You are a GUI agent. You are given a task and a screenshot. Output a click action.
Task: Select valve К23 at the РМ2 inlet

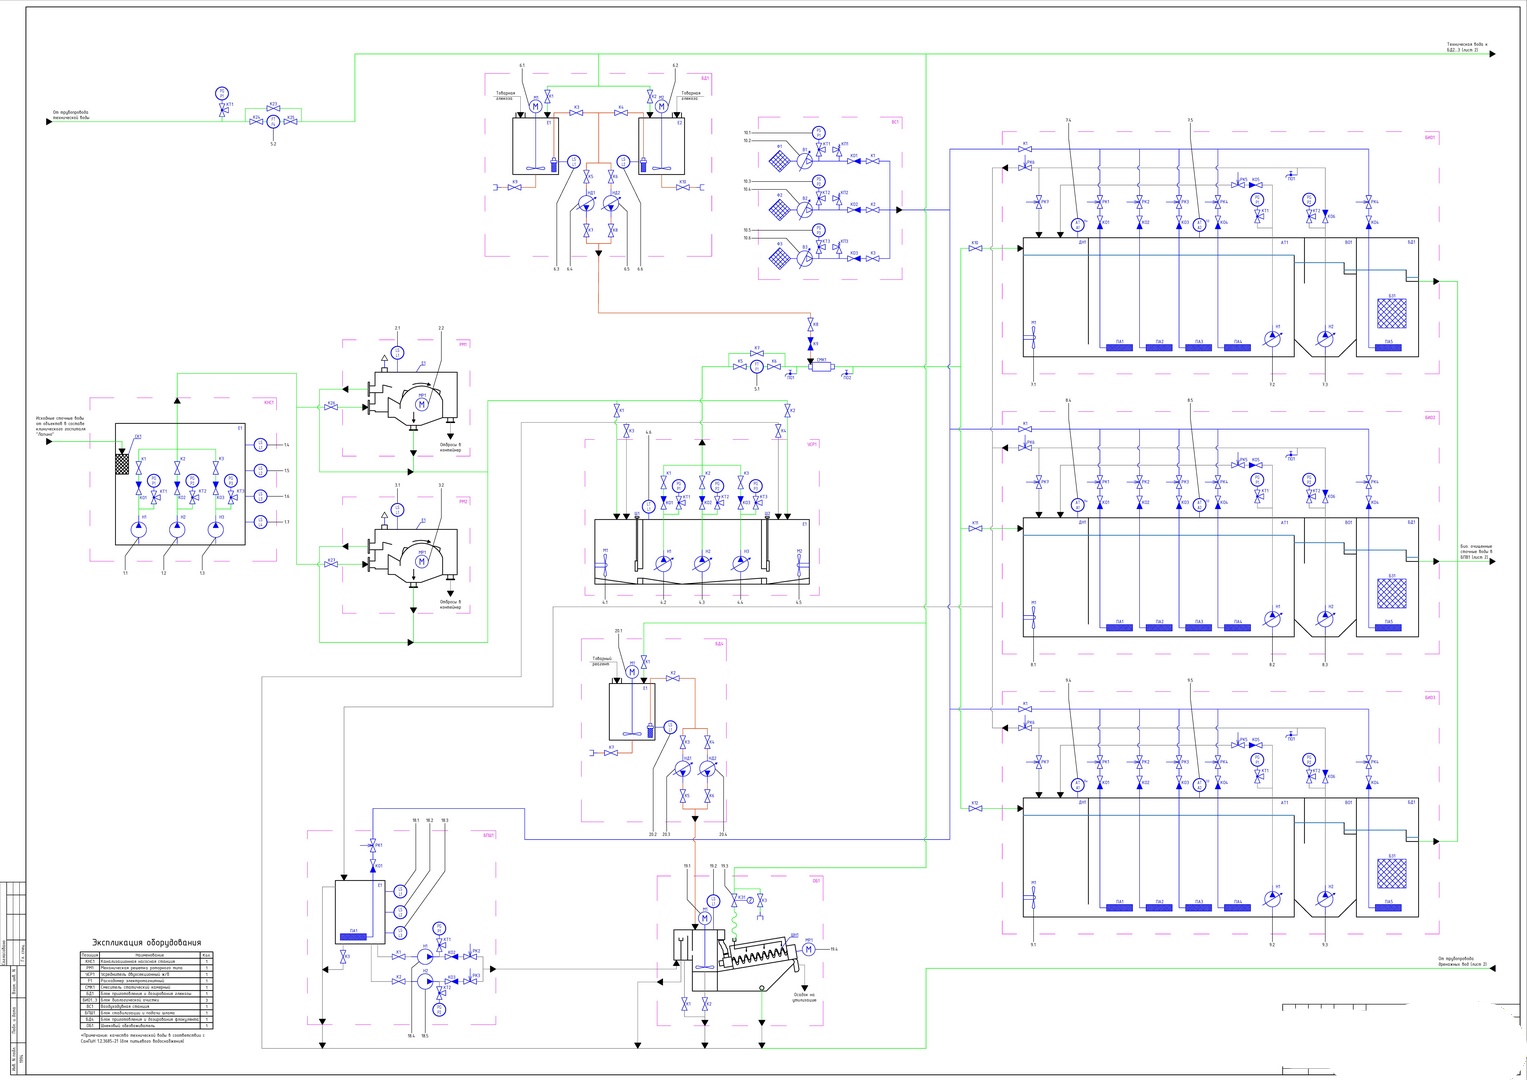[x=331, y=564]
